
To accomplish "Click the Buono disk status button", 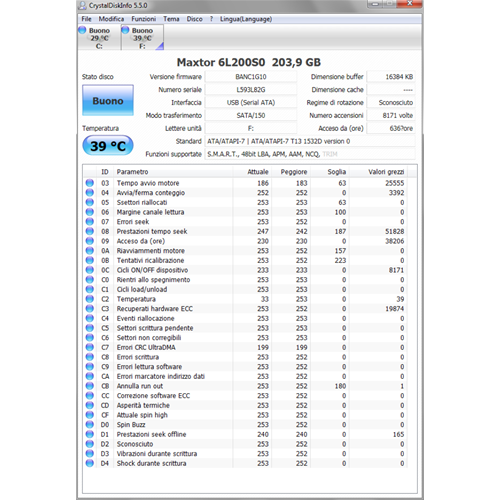I will coord(108,100).
